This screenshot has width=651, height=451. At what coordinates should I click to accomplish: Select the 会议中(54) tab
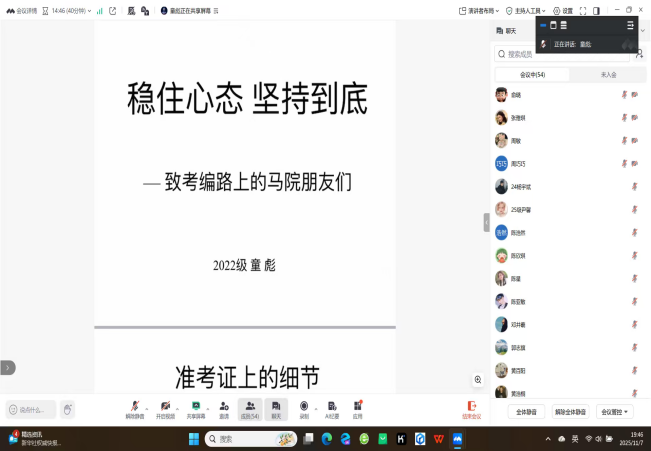point(532,74)
